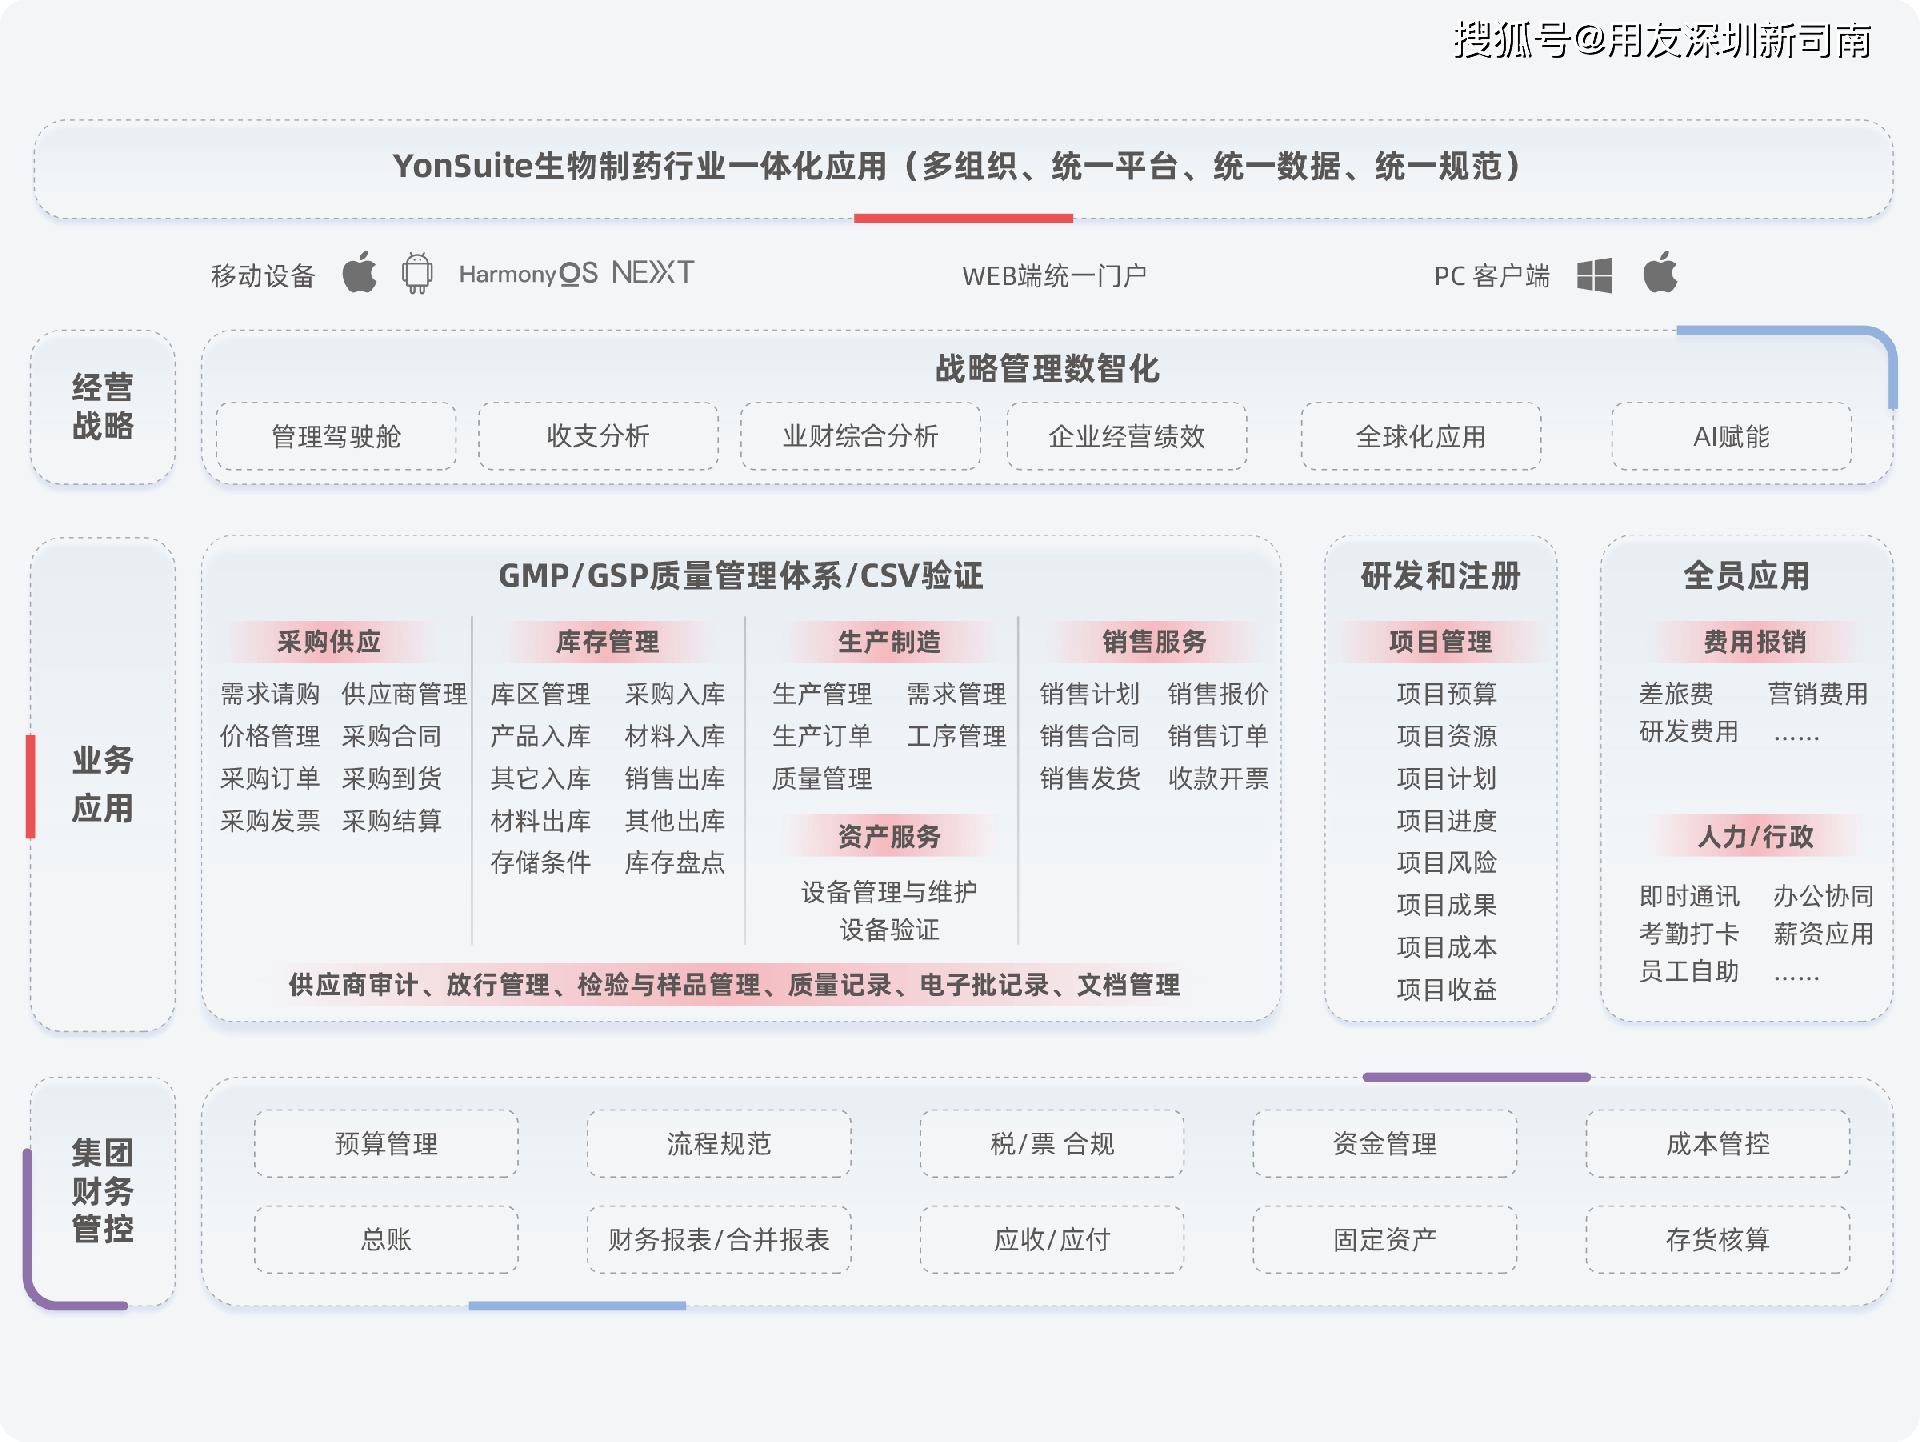Click the red underline below title

(x=962, y=218)
